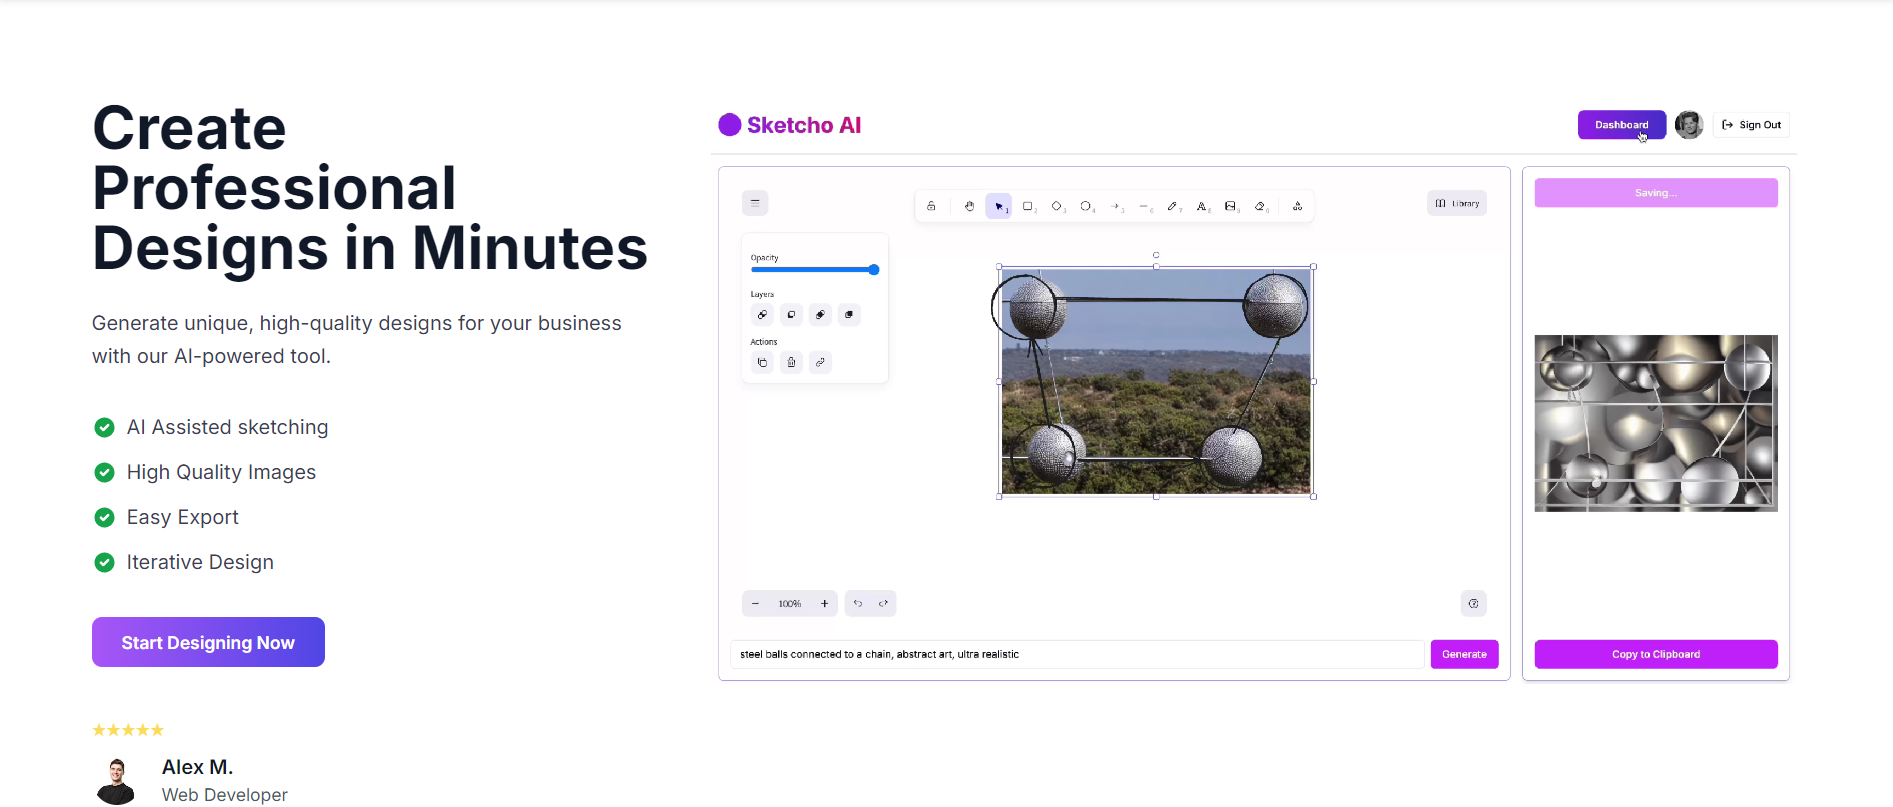The image size is (1893, 807).
Task: Click the bring to front layer icon
Action: tap(849, 315)
